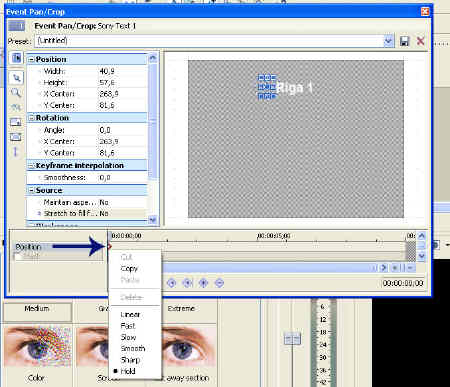Click the red keyframe diamond at timeline start
The height and width of the screenshot is (387, 450).
109,246
